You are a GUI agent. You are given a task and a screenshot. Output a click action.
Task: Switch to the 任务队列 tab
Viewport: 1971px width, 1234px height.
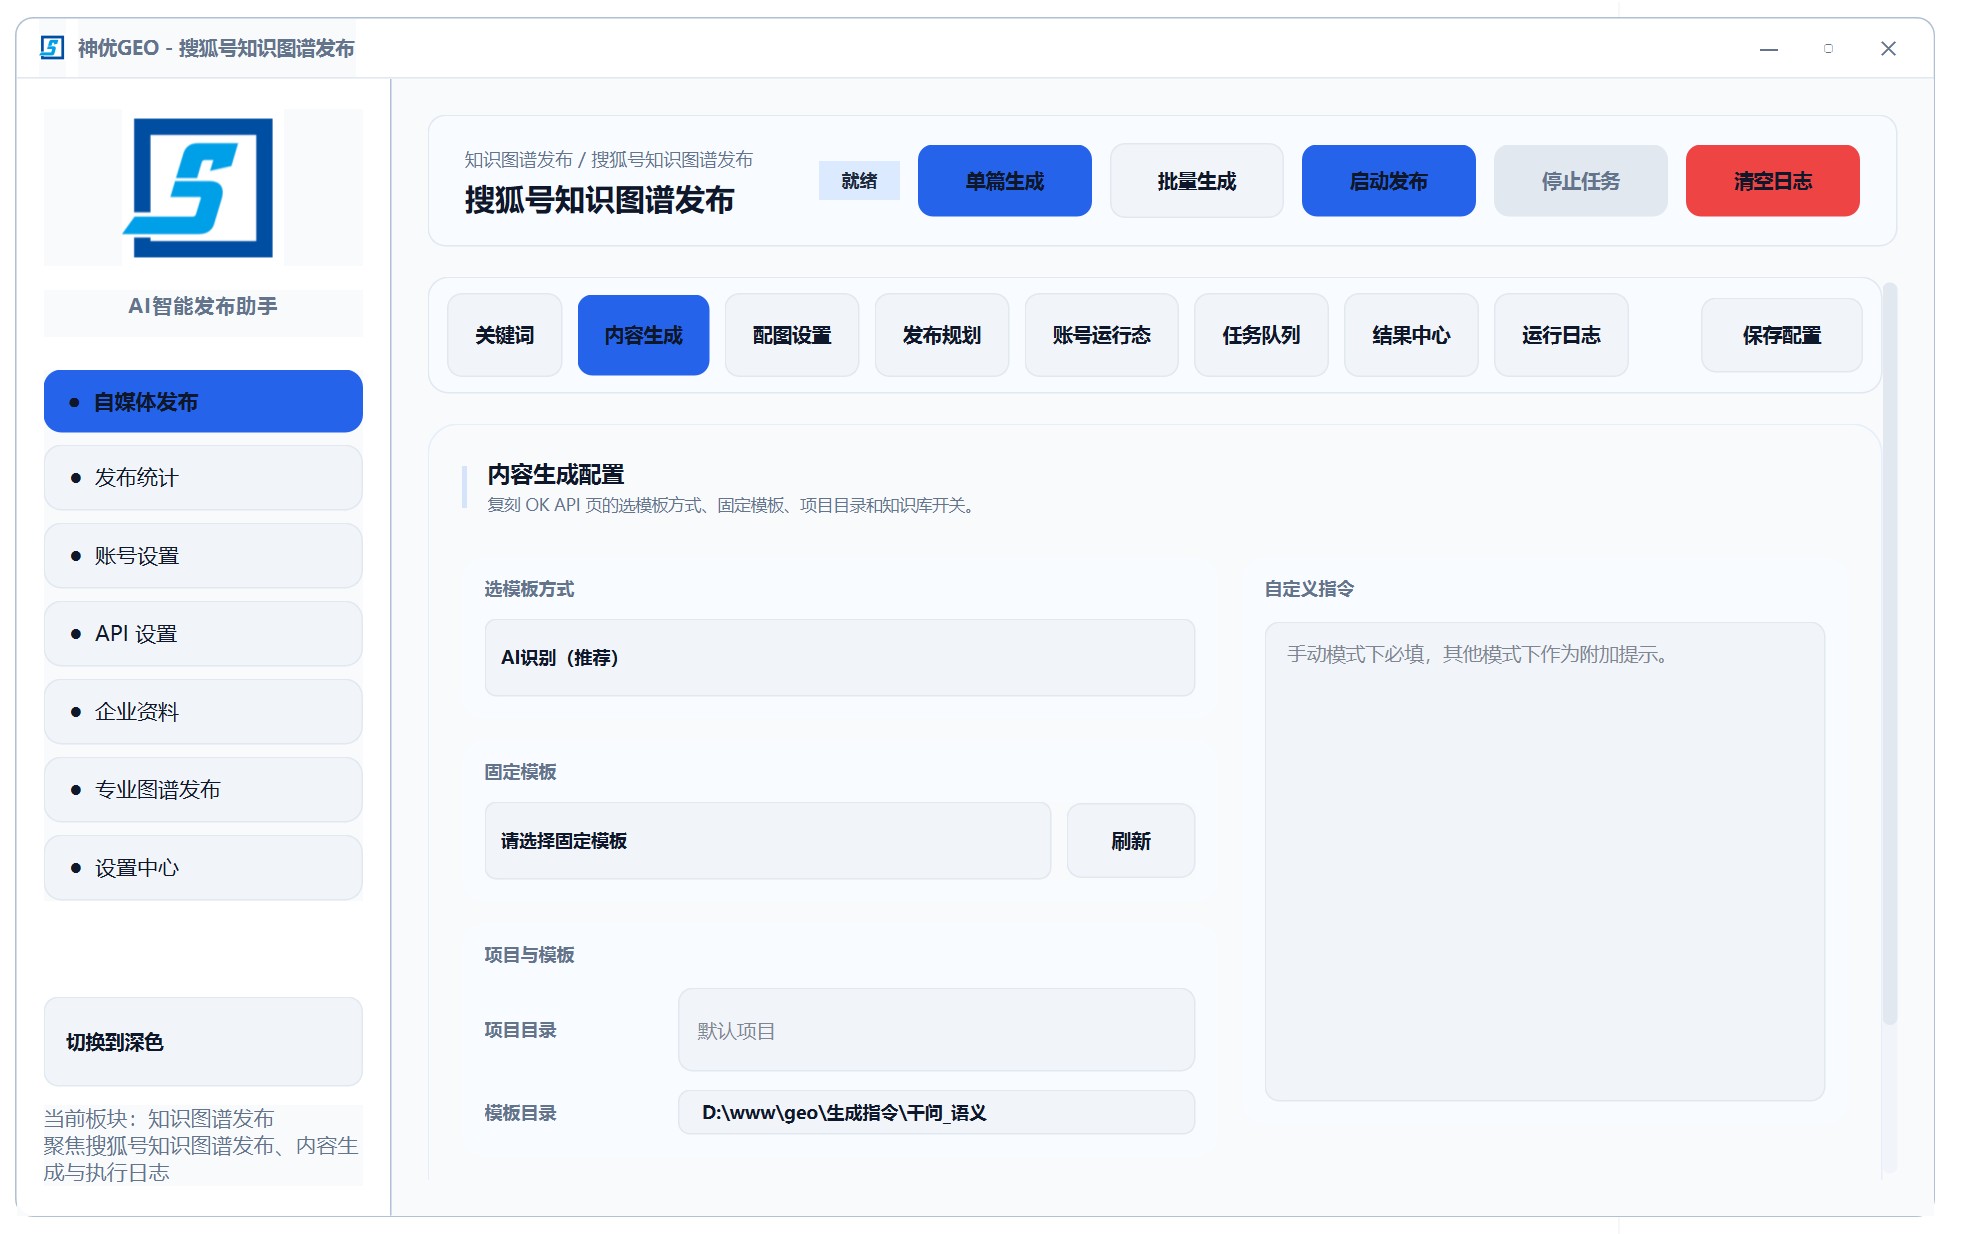(x=1261, y=335)
